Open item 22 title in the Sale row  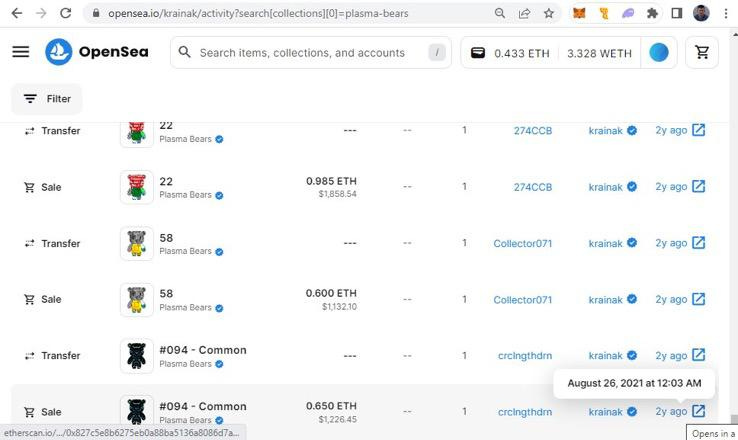(166, 181)
